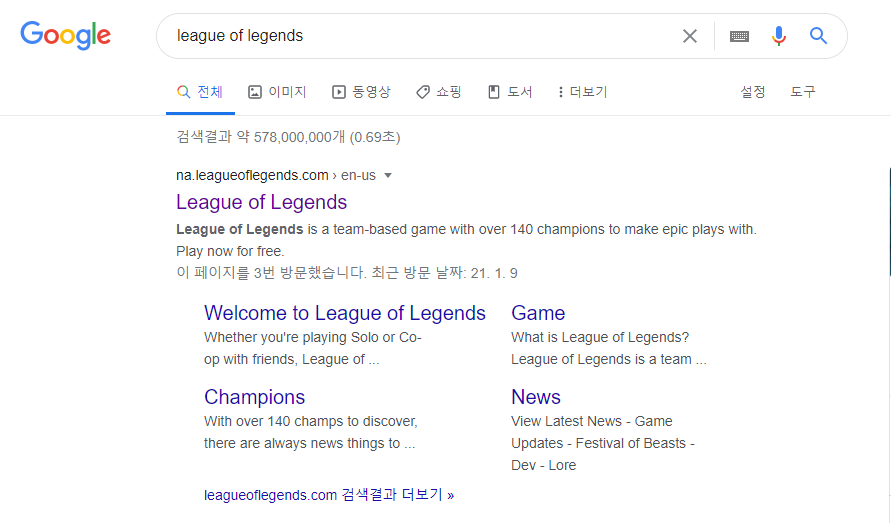This screenshot has height=523, width=891.
Task: Click the snippet 'Play now for free.'
Action: [230, 251]
